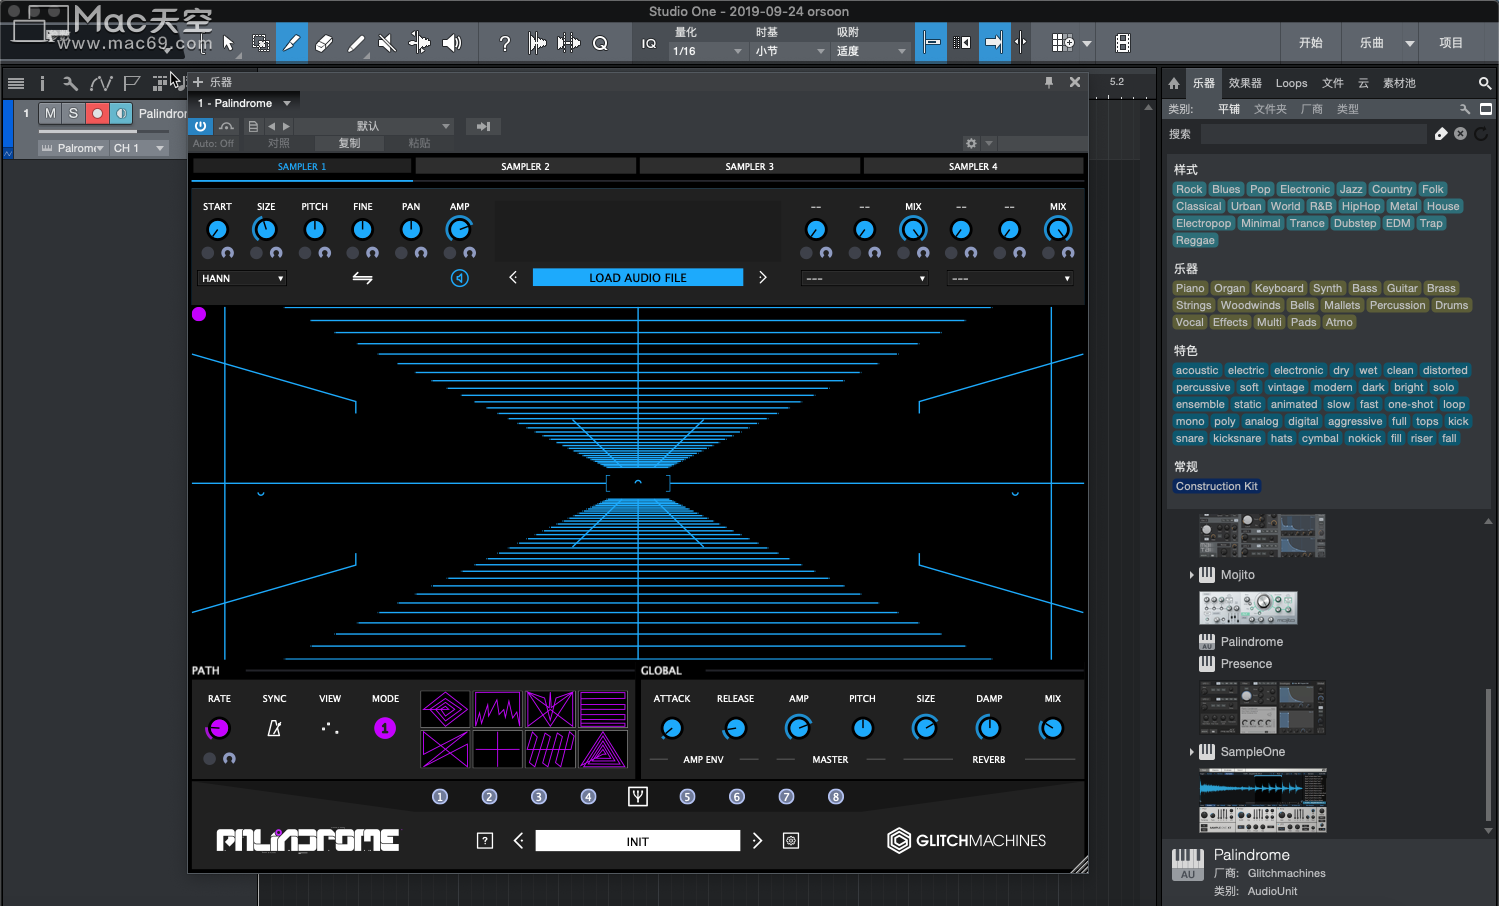This screenshot has height=906, width=1499.
Task: Expand the Mojito instrument tree item
Action: click(x=1192, y=575)
